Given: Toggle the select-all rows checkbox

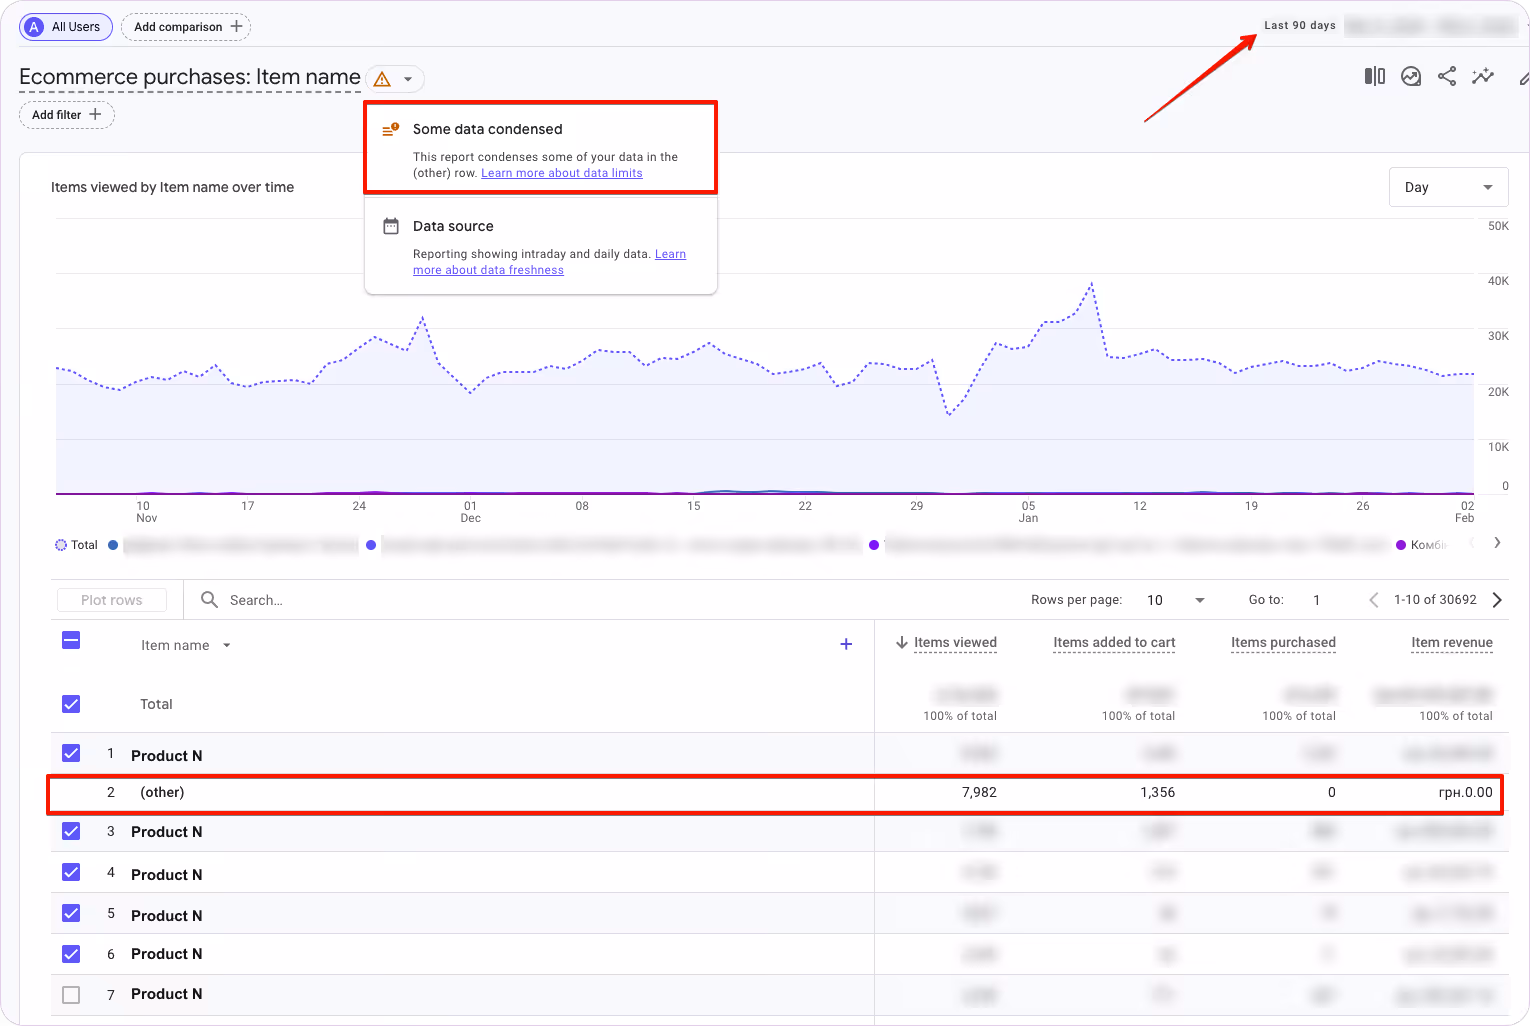Looking at the screenshot, I should coord(71,640).
